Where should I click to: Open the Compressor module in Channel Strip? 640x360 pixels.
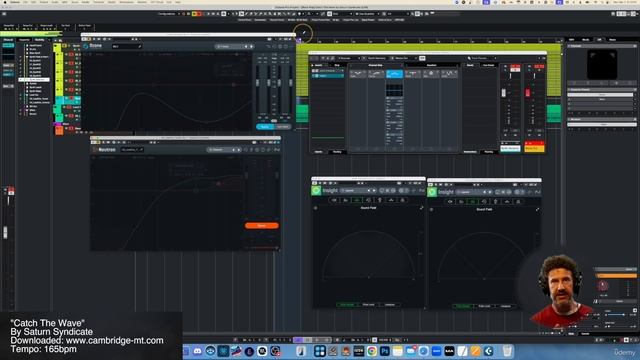click(376, 74)
